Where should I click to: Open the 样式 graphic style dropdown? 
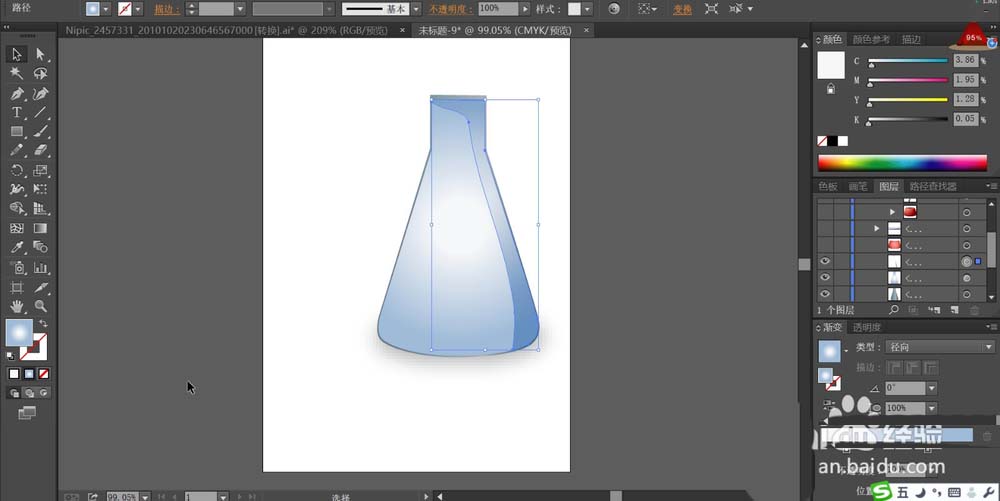click(x=587, y=9)
